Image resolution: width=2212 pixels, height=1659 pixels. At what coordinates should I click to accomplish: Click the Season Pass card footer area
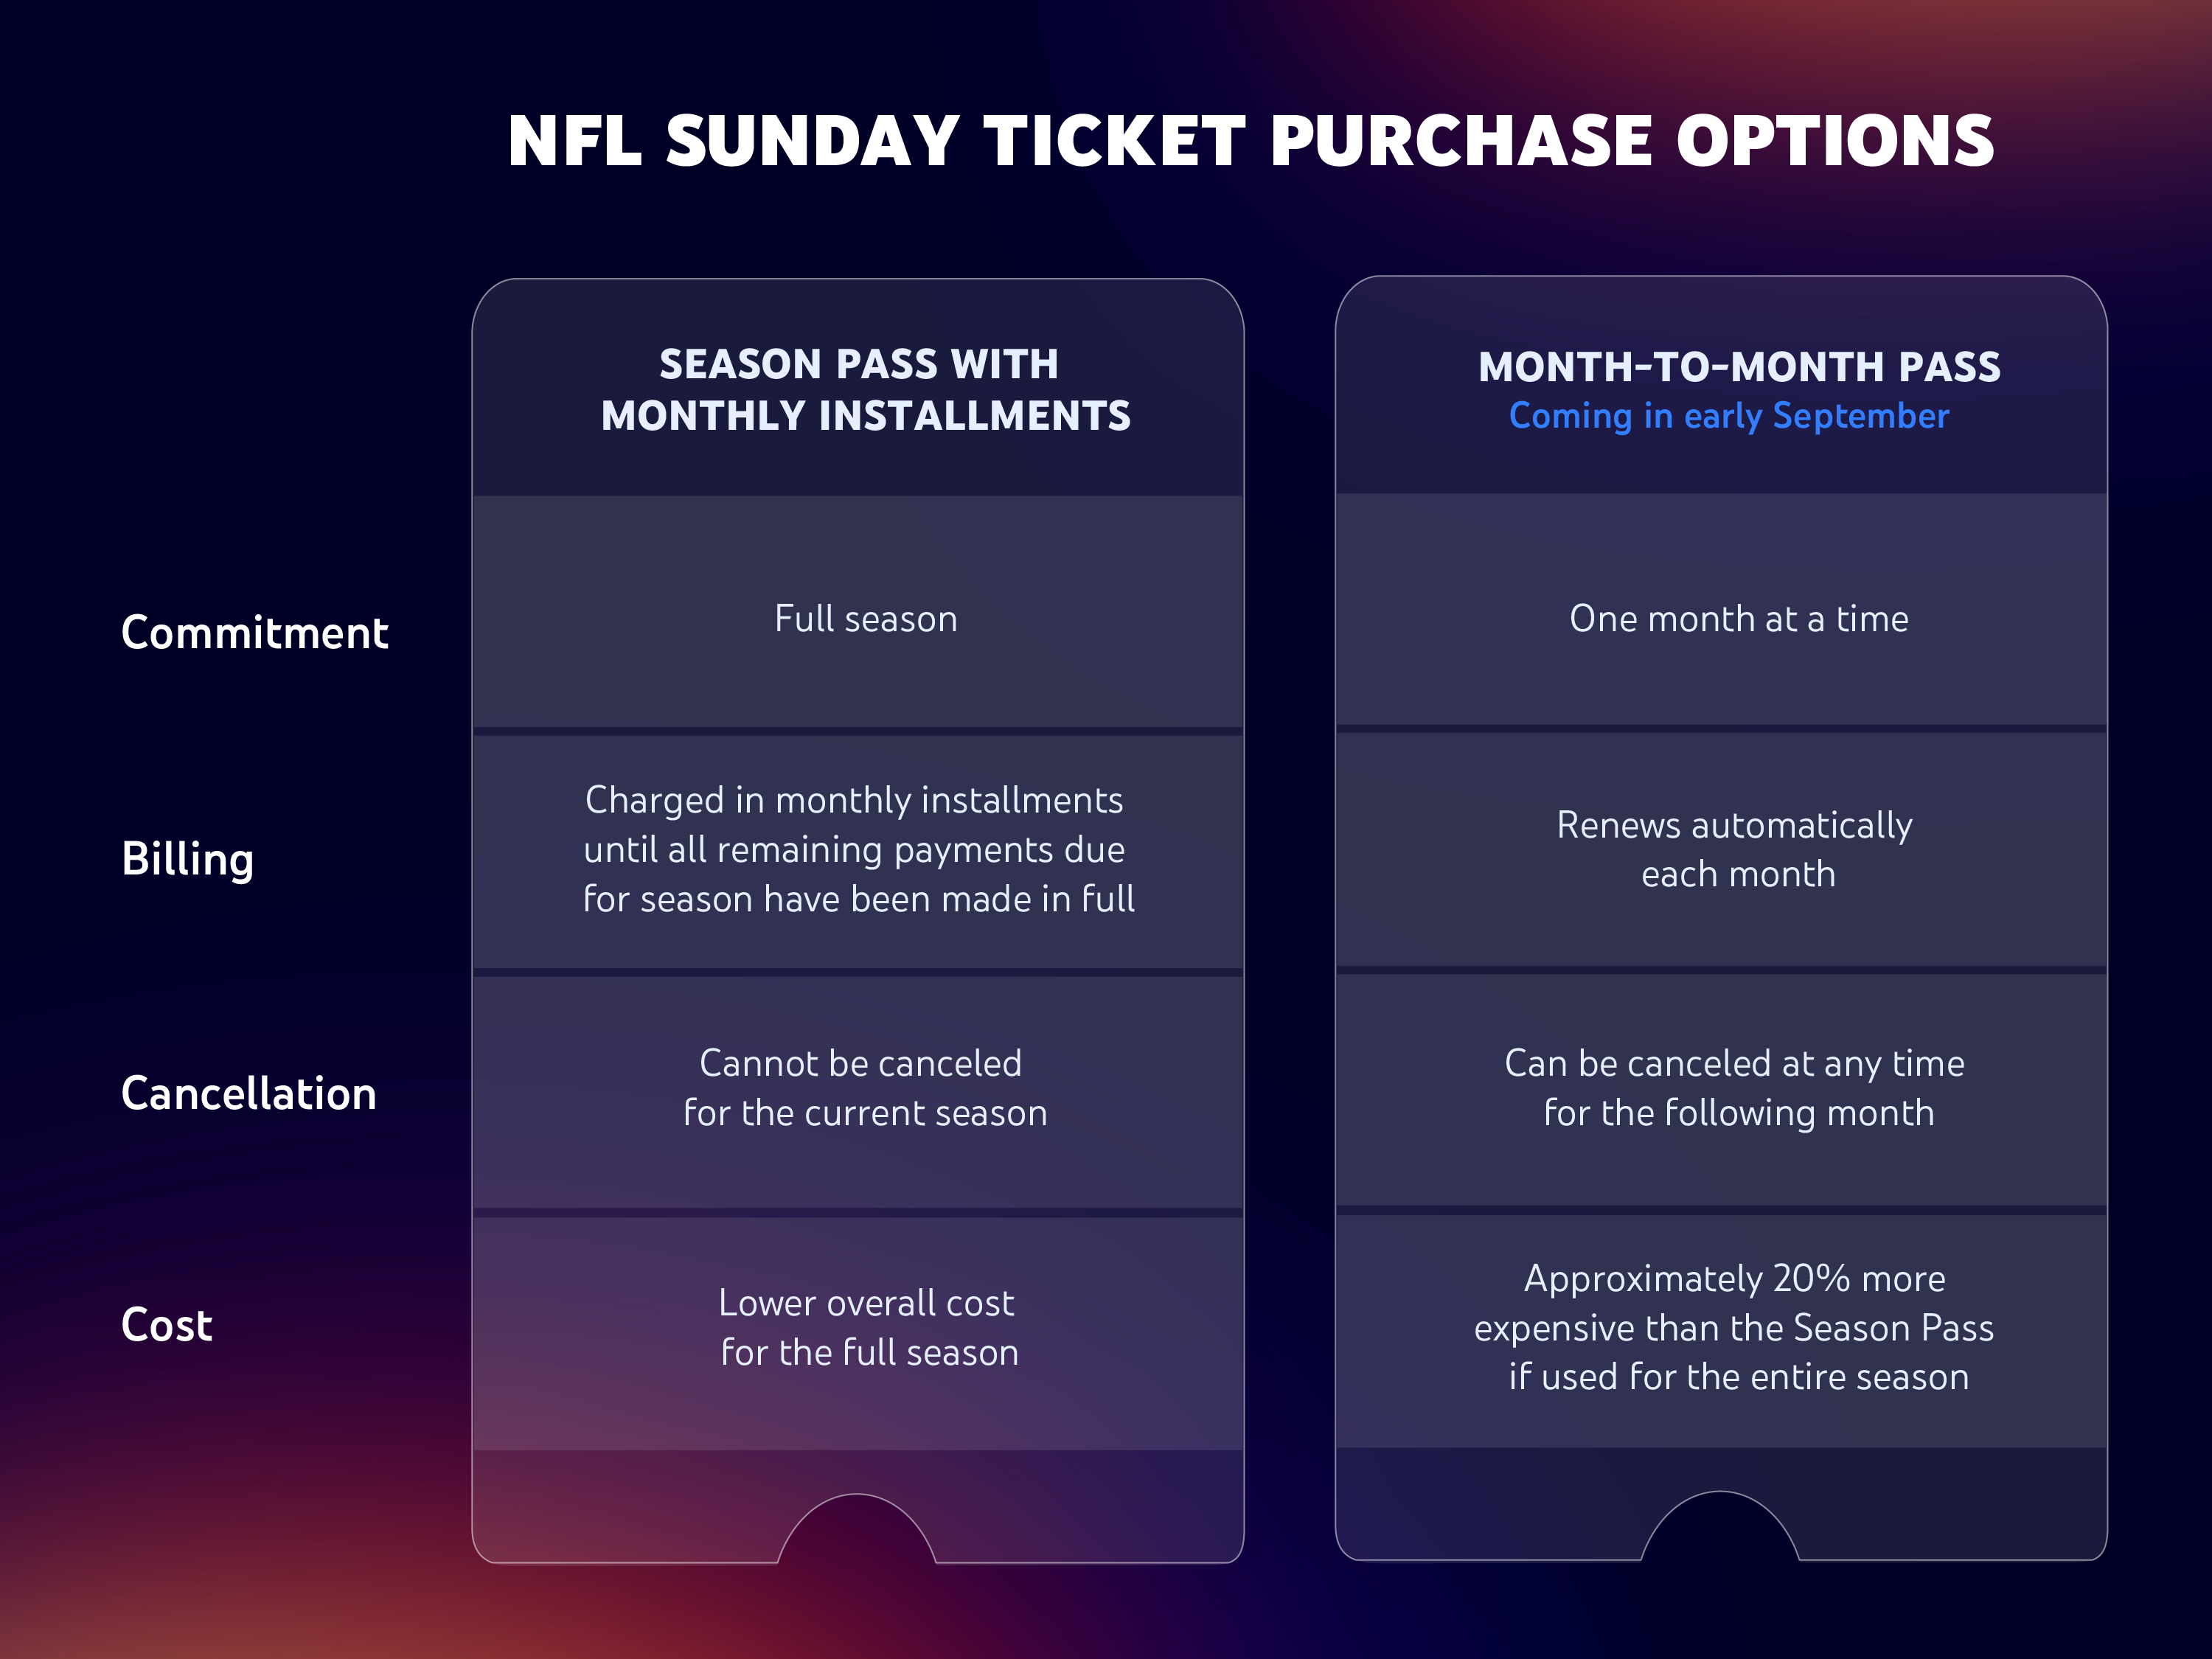pos(620,1505)
